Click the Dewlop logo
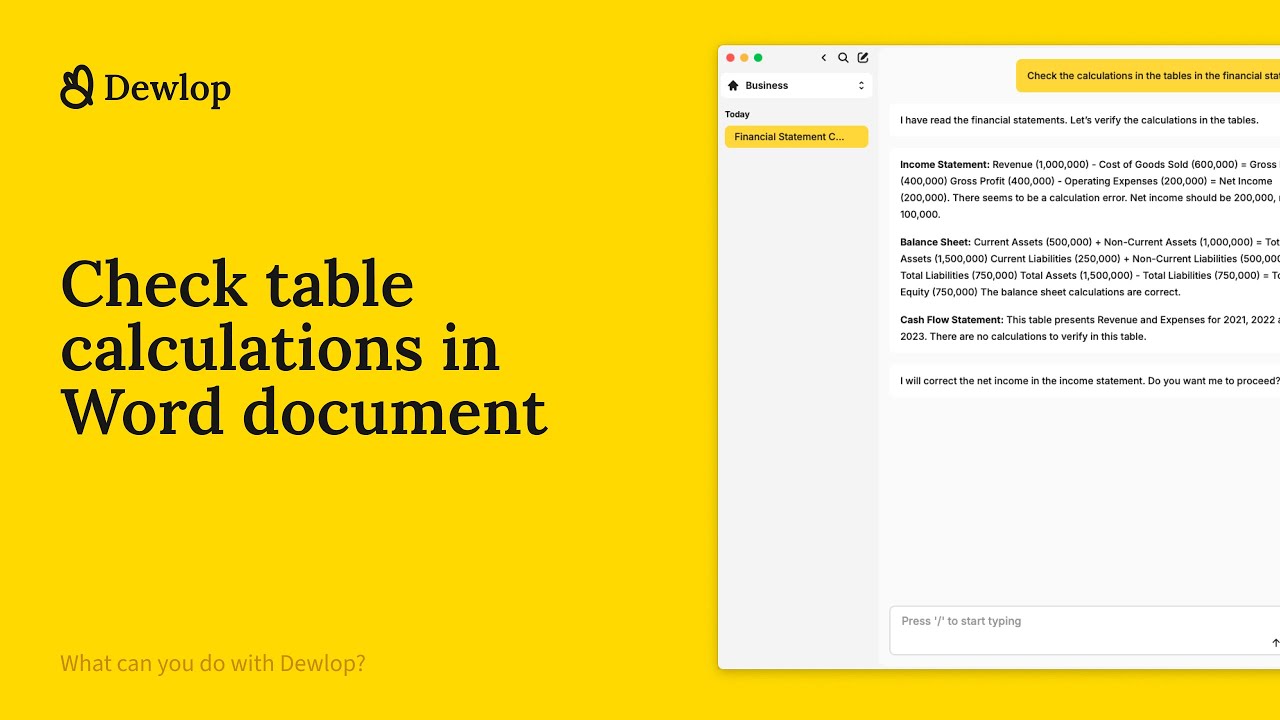1280x720 pixels. coord(146,88)
